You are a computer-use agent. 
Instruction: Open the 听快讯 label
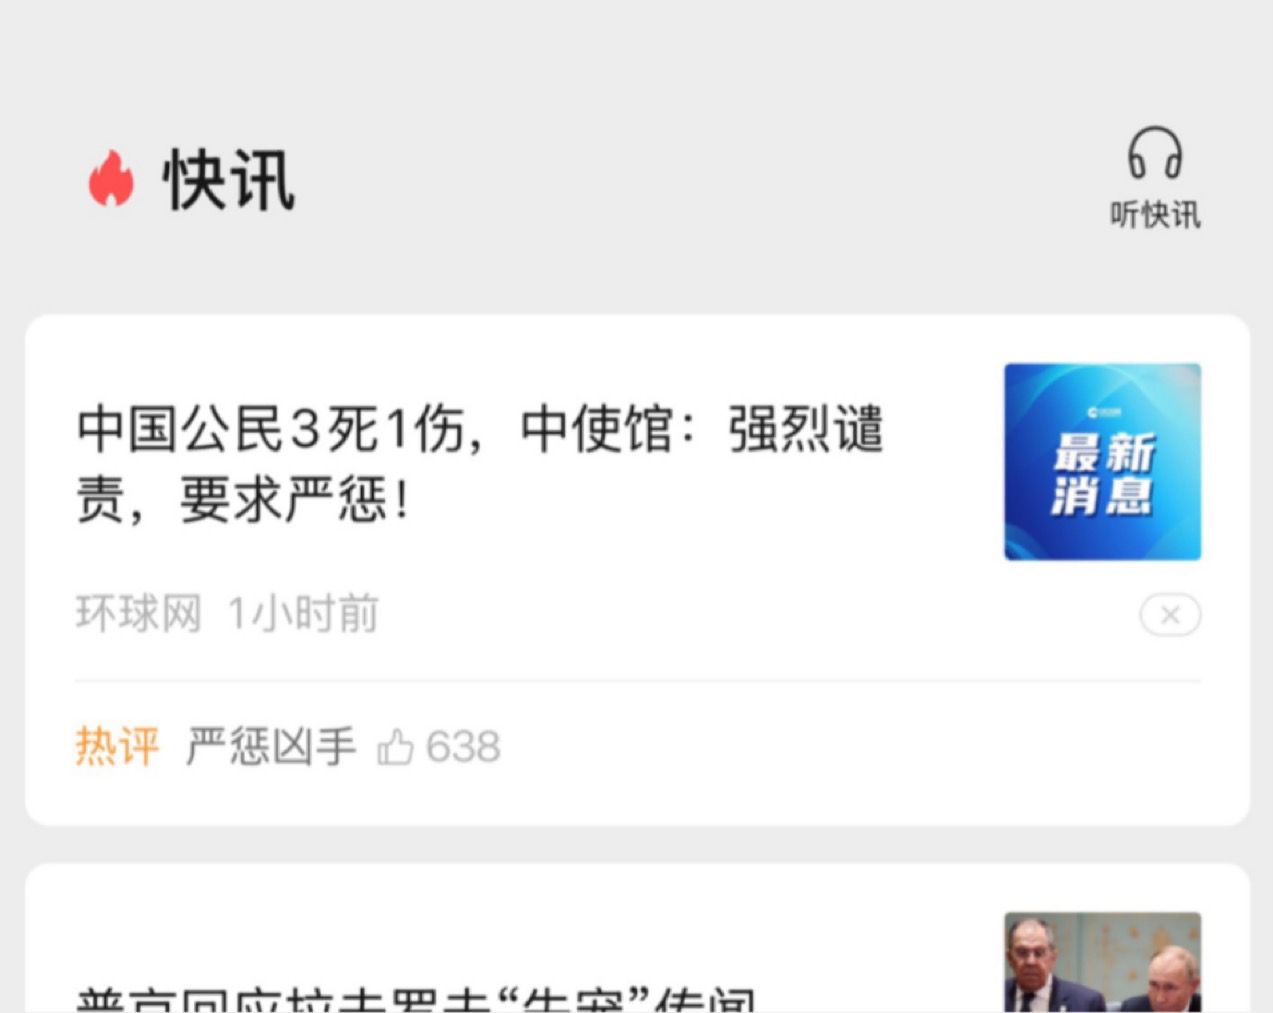(1155, 214)
